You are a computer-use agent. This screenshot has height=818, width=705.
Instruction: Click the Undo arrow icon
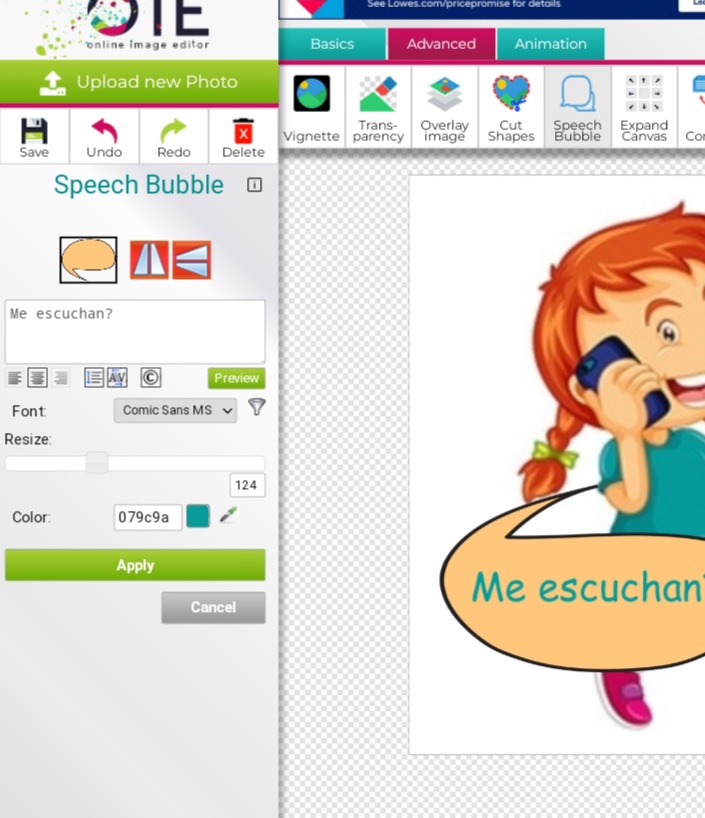[x=104, y=136]
